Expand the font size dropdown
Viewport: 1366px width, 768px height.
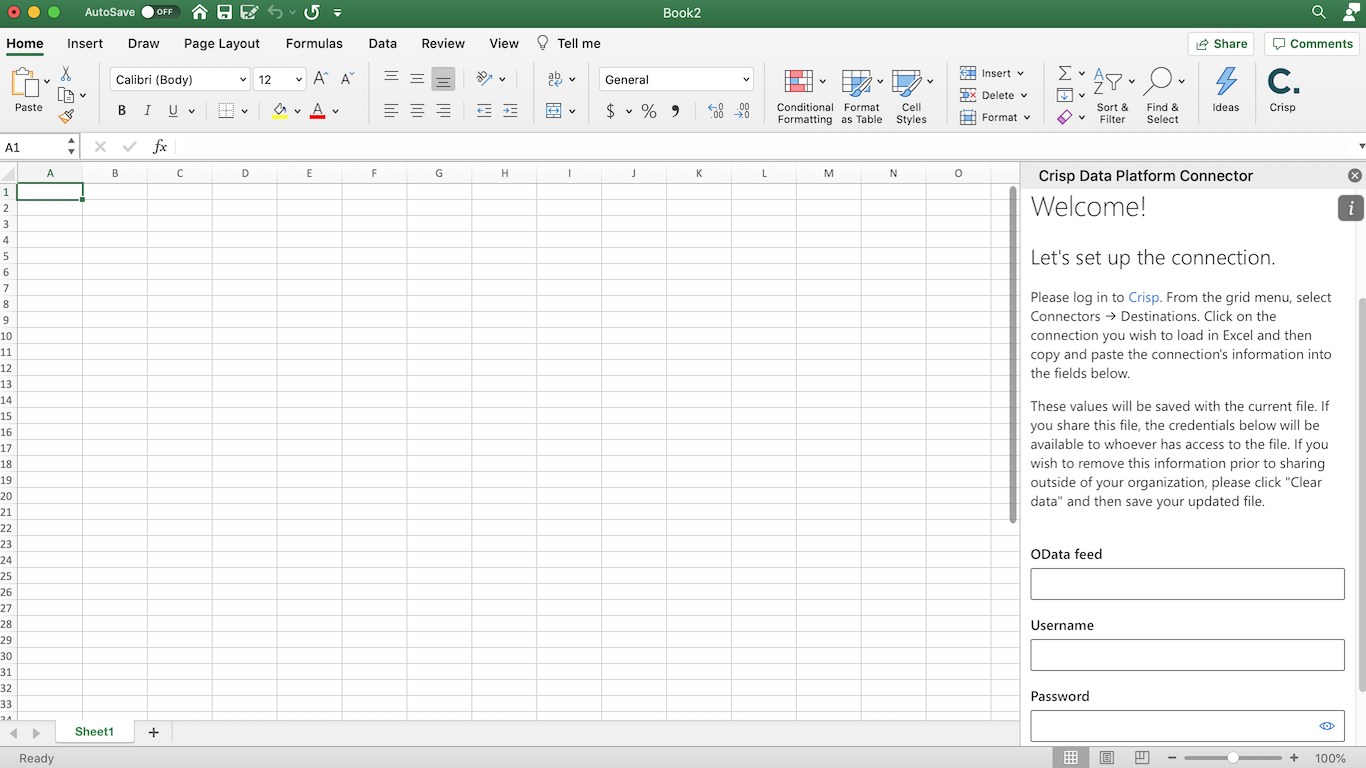pyautogui.click(x=299, y=80)
